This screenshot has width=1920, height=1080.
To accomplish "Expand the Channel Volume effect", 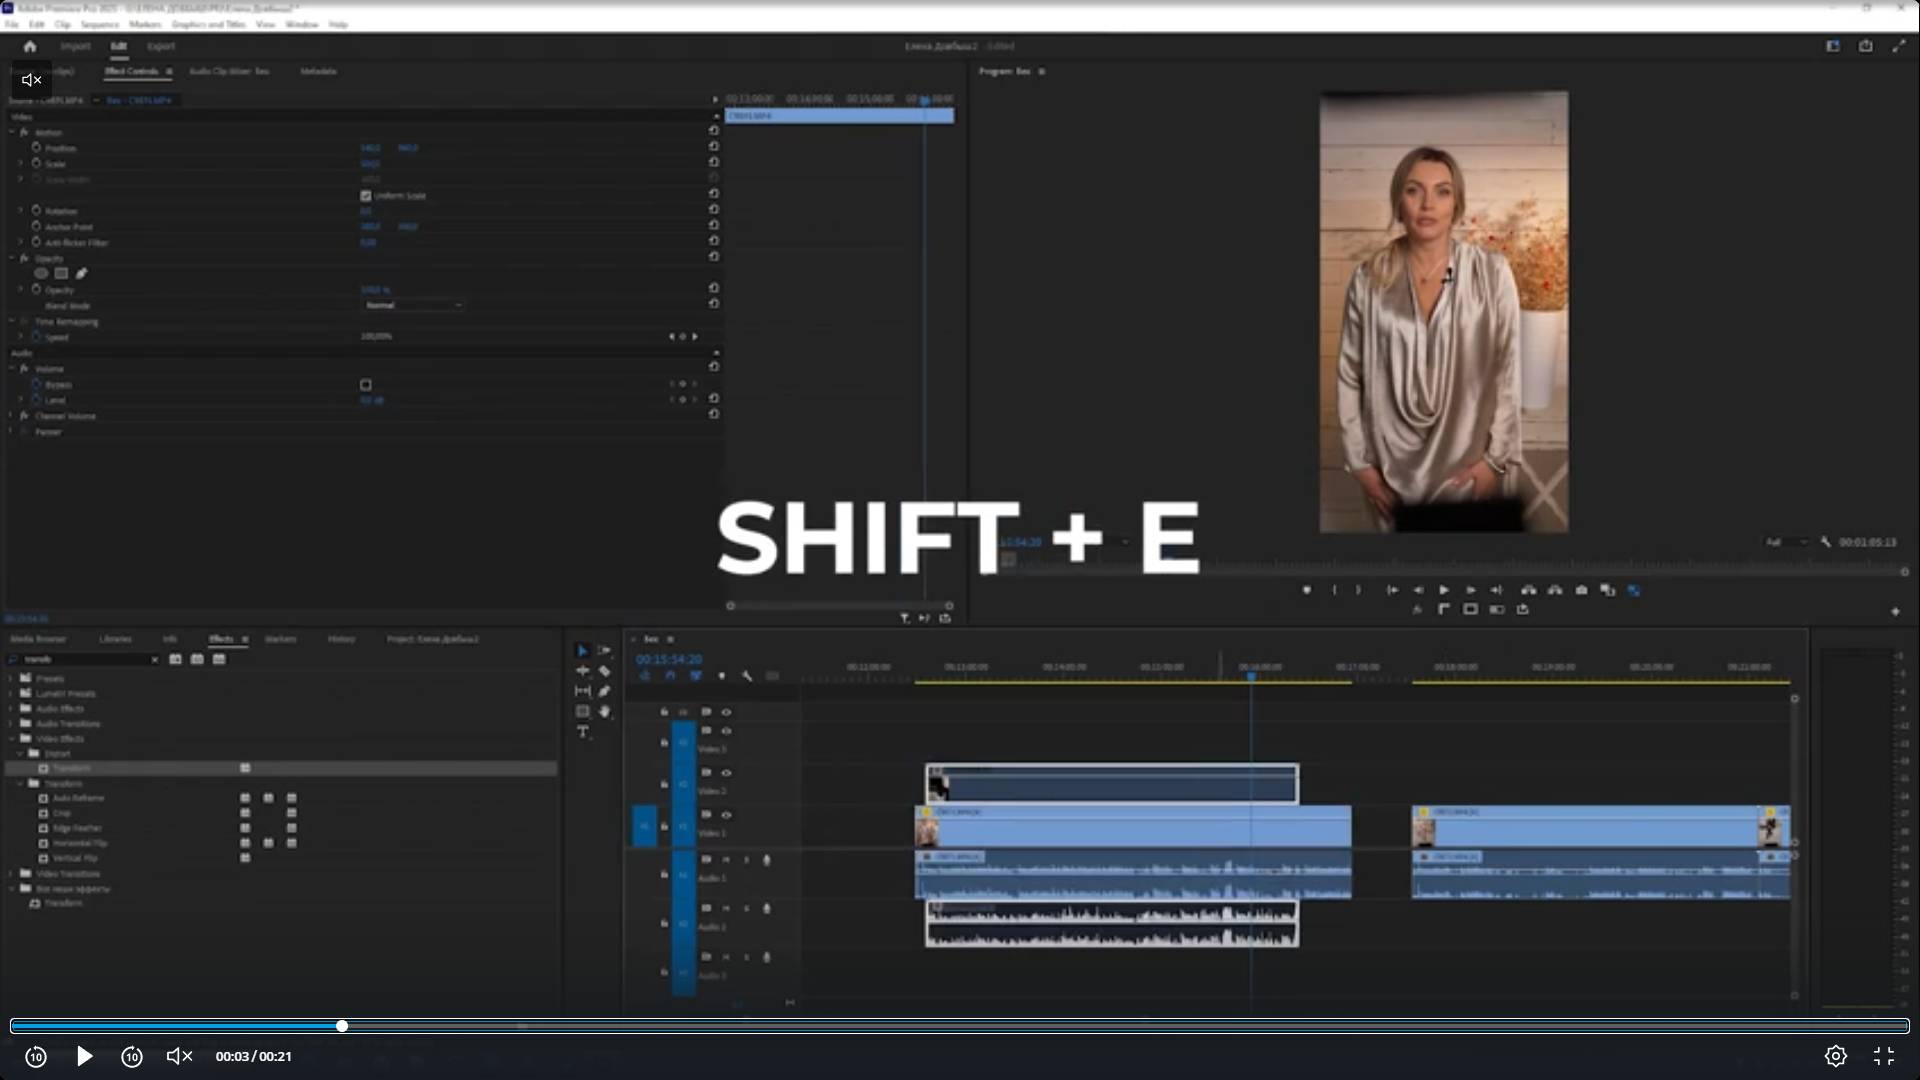I will (12, 416).
